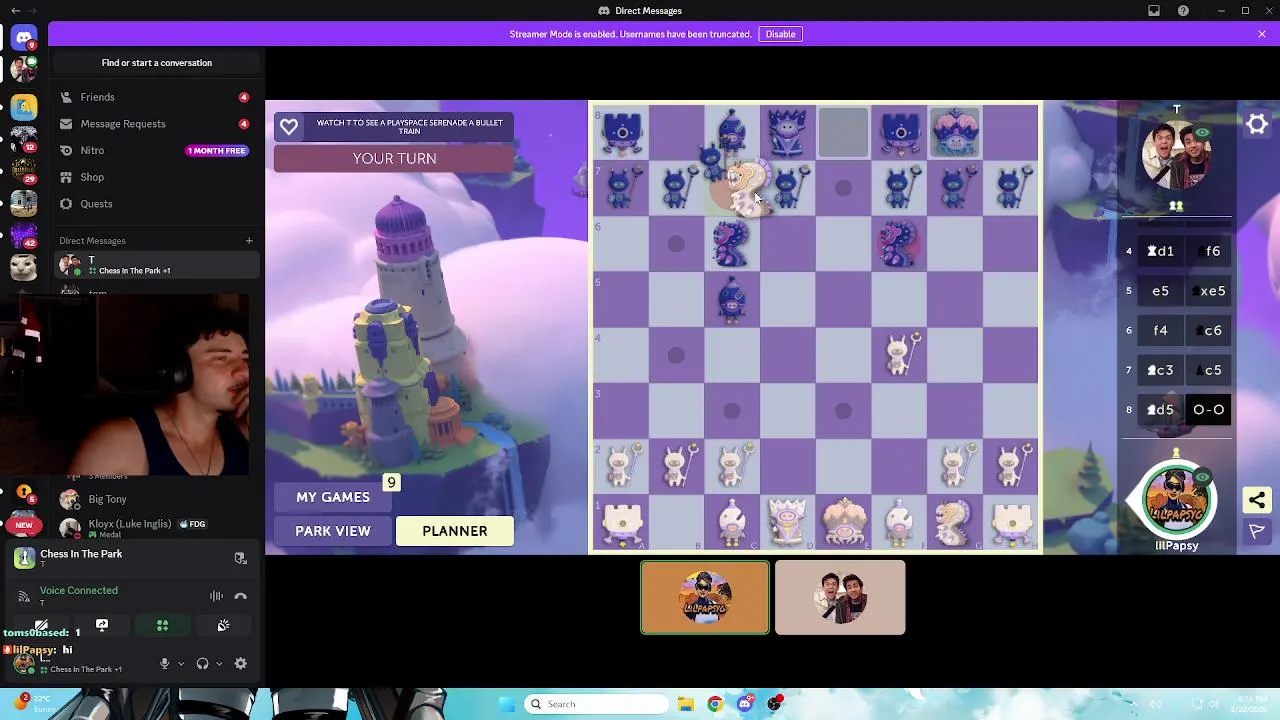Disconnect from voice with the hang-up icon
This screenshot has height=720, width=1280.
coord(240,596)
